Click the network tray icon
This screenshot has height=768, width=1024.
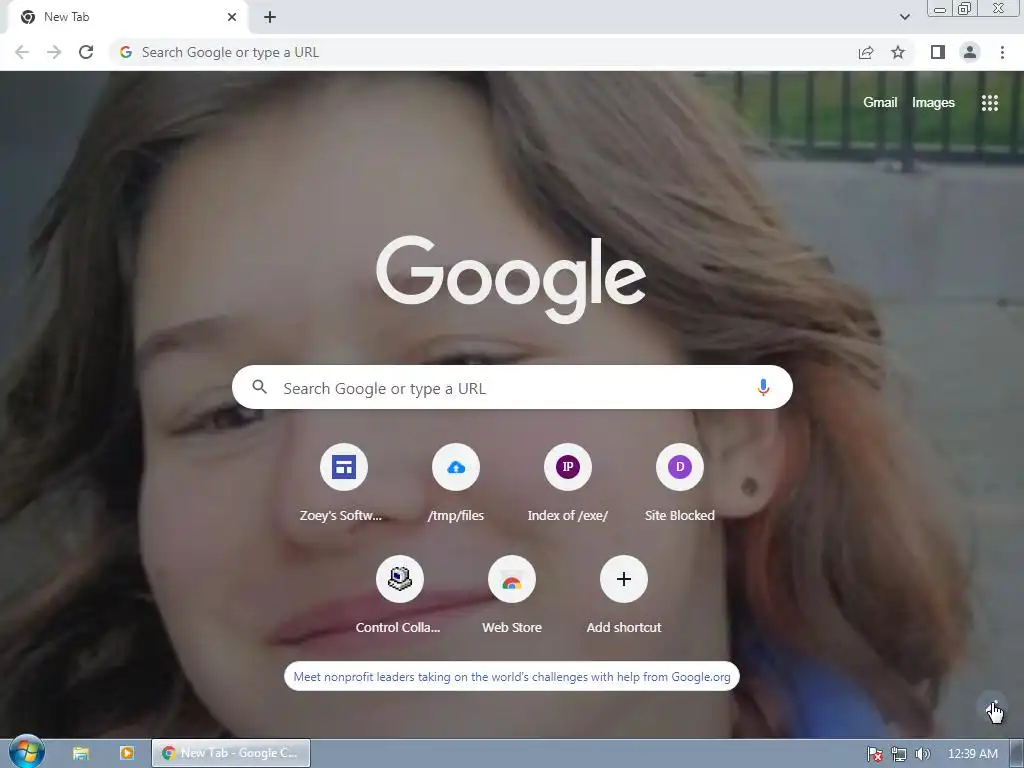(899, 754)
